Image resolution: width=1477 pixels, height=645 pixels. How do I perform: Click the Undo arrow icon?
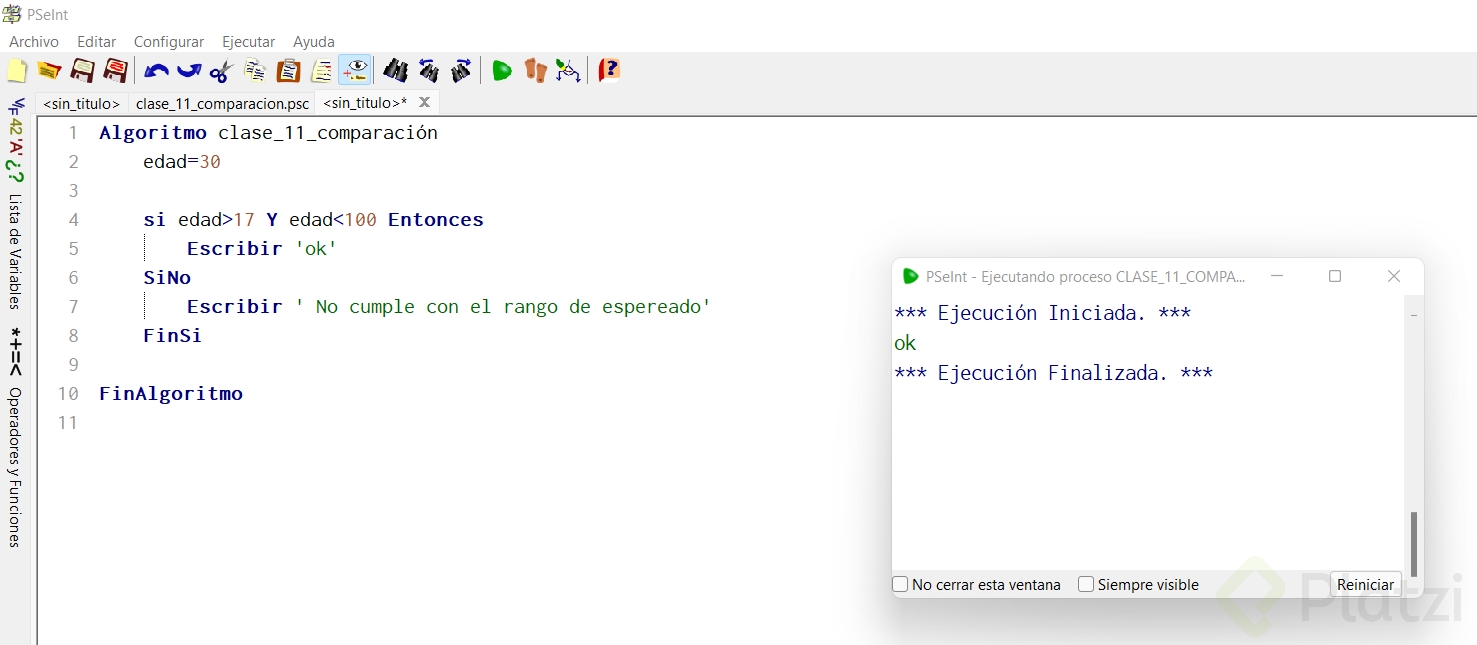156,71
